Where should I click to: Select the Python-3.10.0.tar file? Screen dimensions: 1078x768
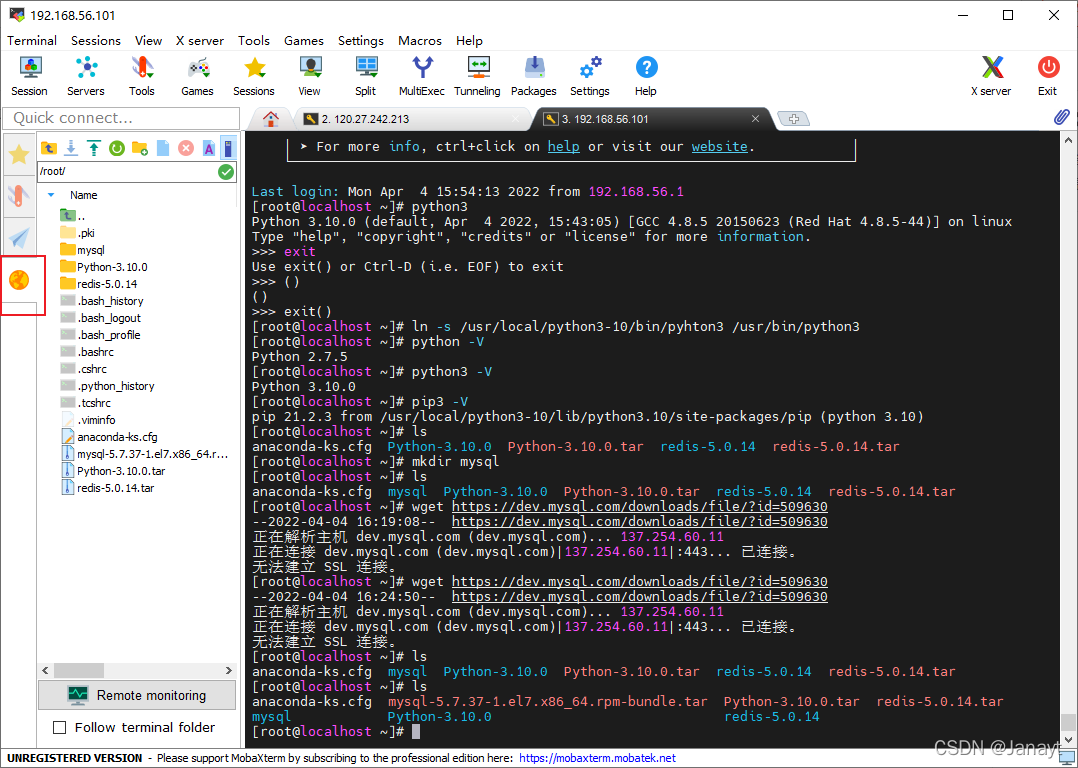[x=120, y=471]
